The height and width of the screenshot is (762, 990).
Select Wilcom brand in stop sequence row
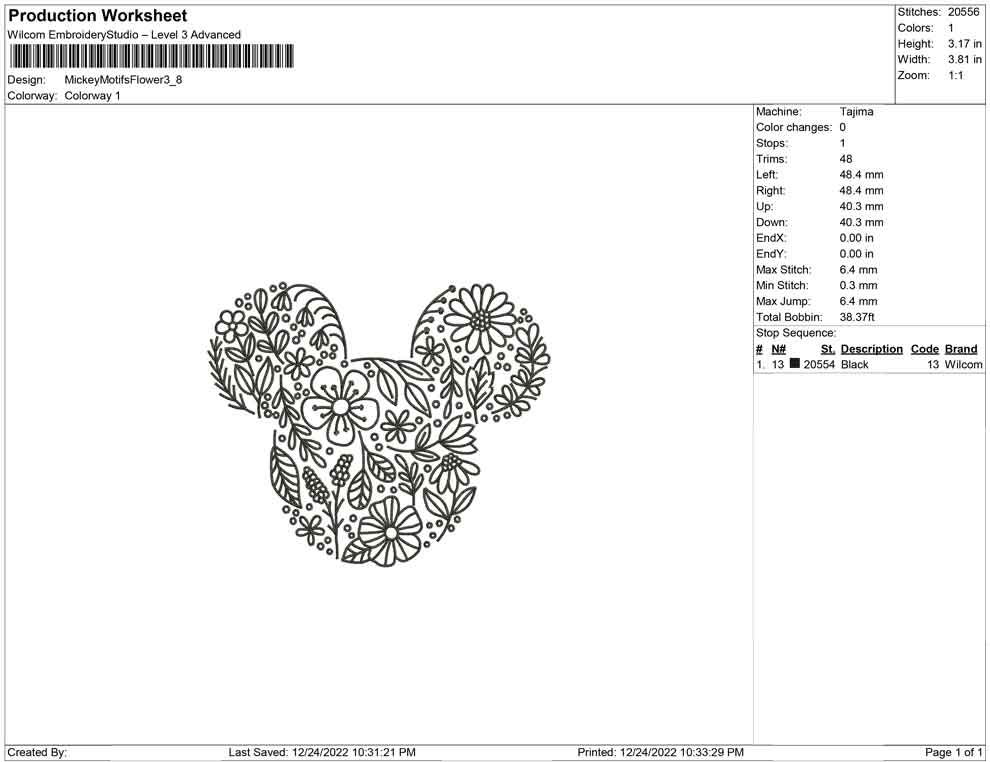pyautogui.click(x=963, y=365)
